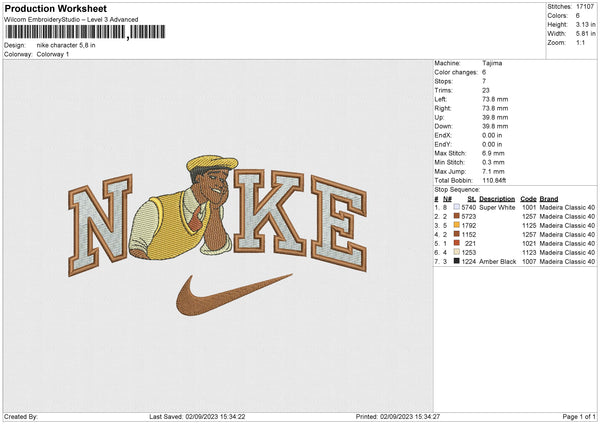Click the 1224 Amber Black color swatch
This screenshot has width=600, height=424.
[x=456, y=261]
